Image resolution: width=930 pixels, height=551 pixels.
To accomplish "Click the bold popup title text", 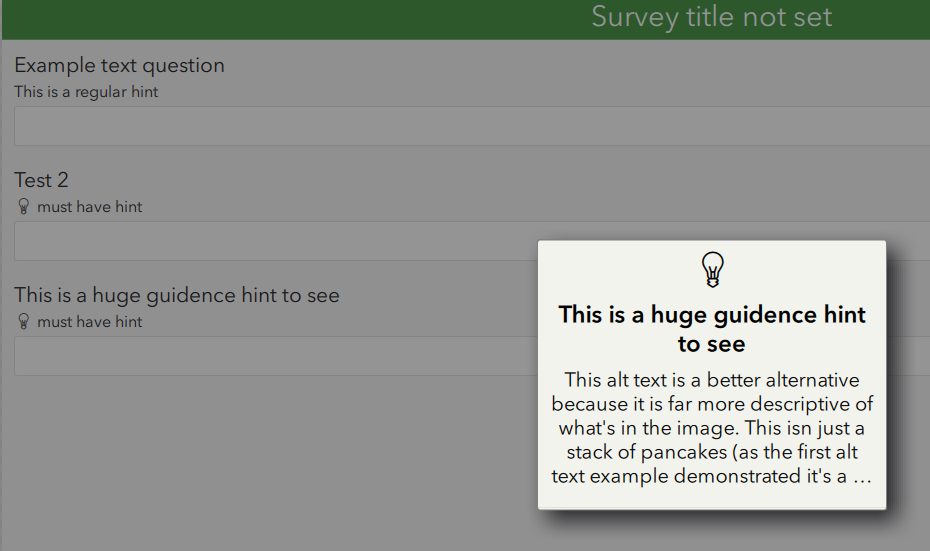I will 712,316.
